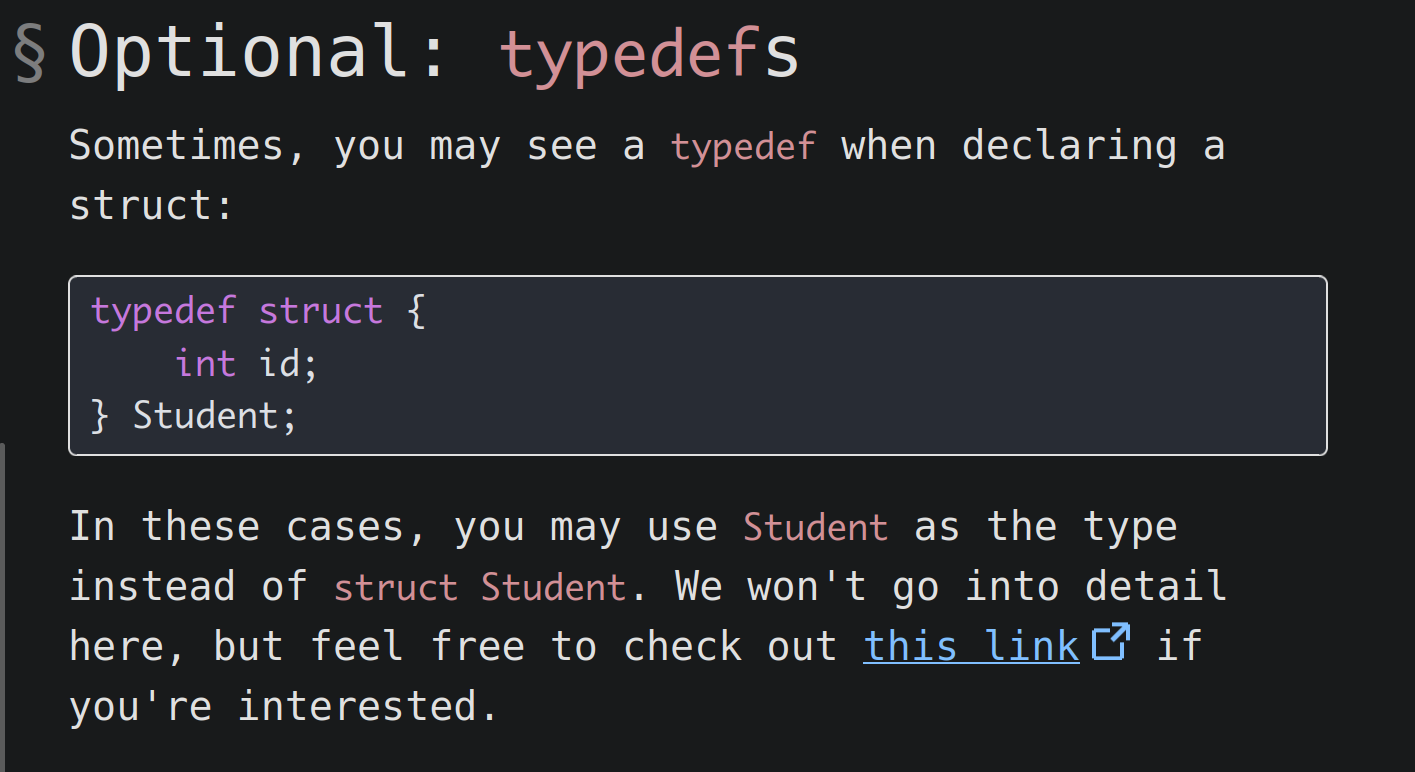The width and height of the screenshot is (1415, 772).
Task: Click the gray scrollbar on left edge
Action: click(2, 607)
